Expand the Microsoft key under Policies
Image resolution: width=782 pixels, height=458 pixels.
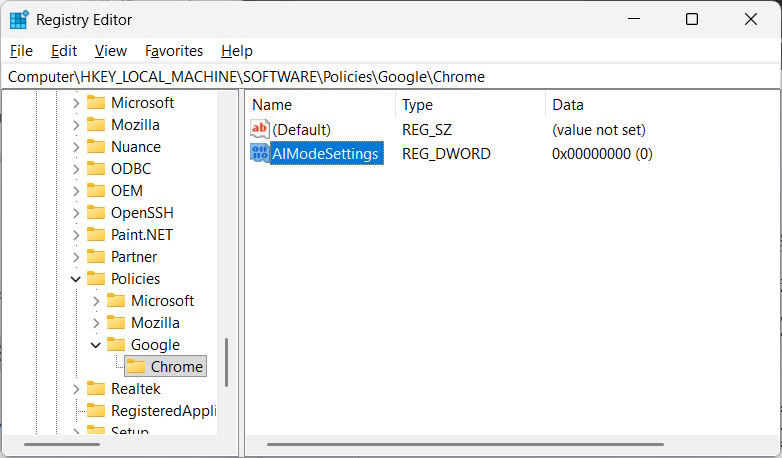tap(96, 300)
